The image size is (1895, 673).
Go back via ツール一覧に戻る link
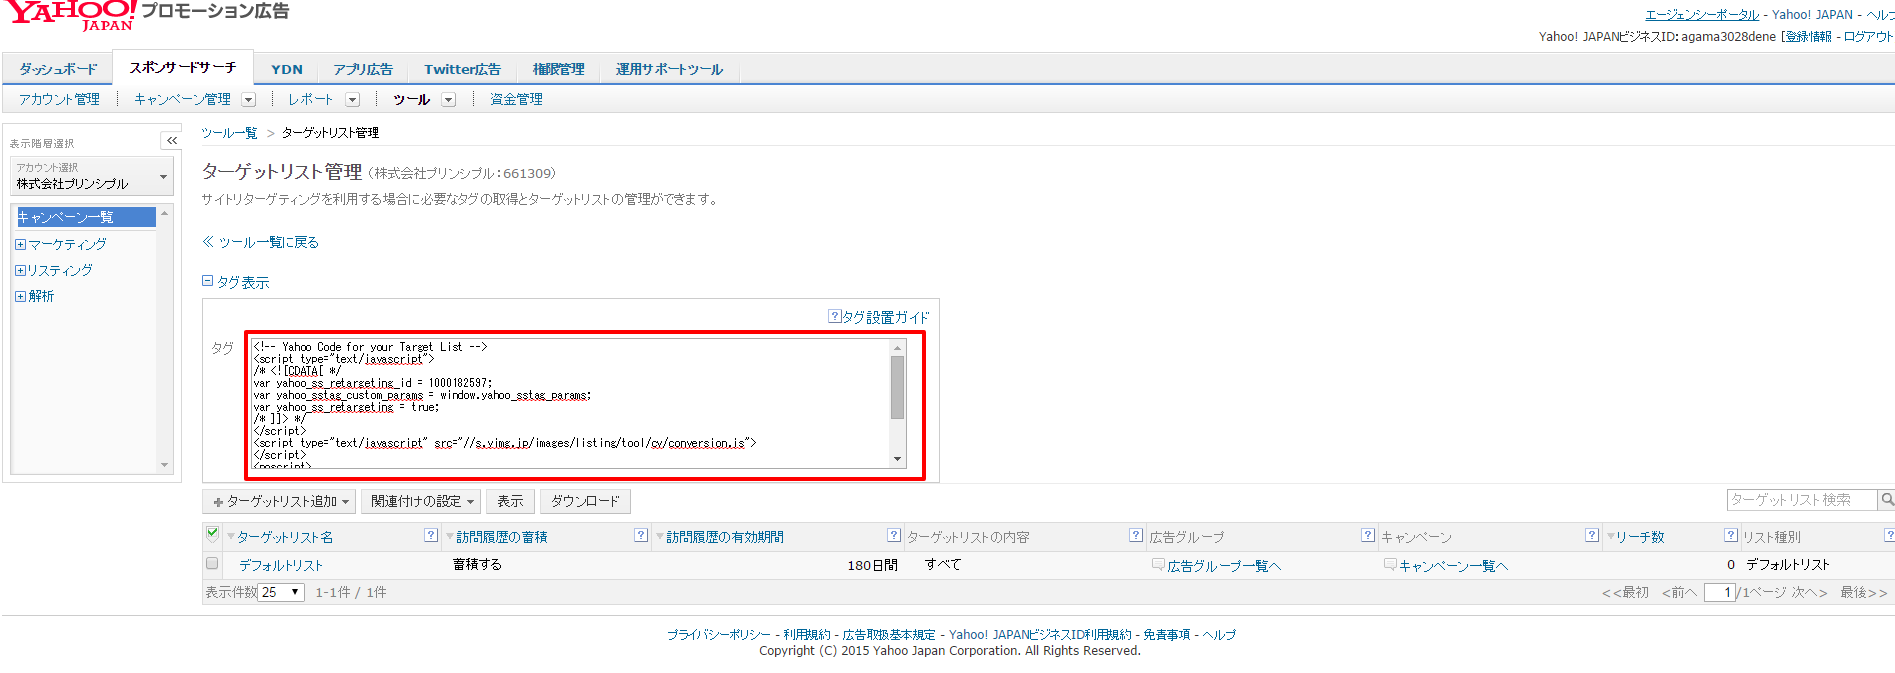(261, 242)
